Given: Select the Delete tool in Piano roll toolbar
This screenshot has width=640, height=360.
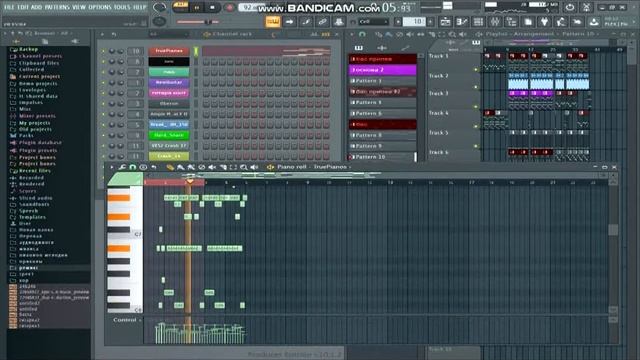Looking at the screenshot, I should click(202, 167).
